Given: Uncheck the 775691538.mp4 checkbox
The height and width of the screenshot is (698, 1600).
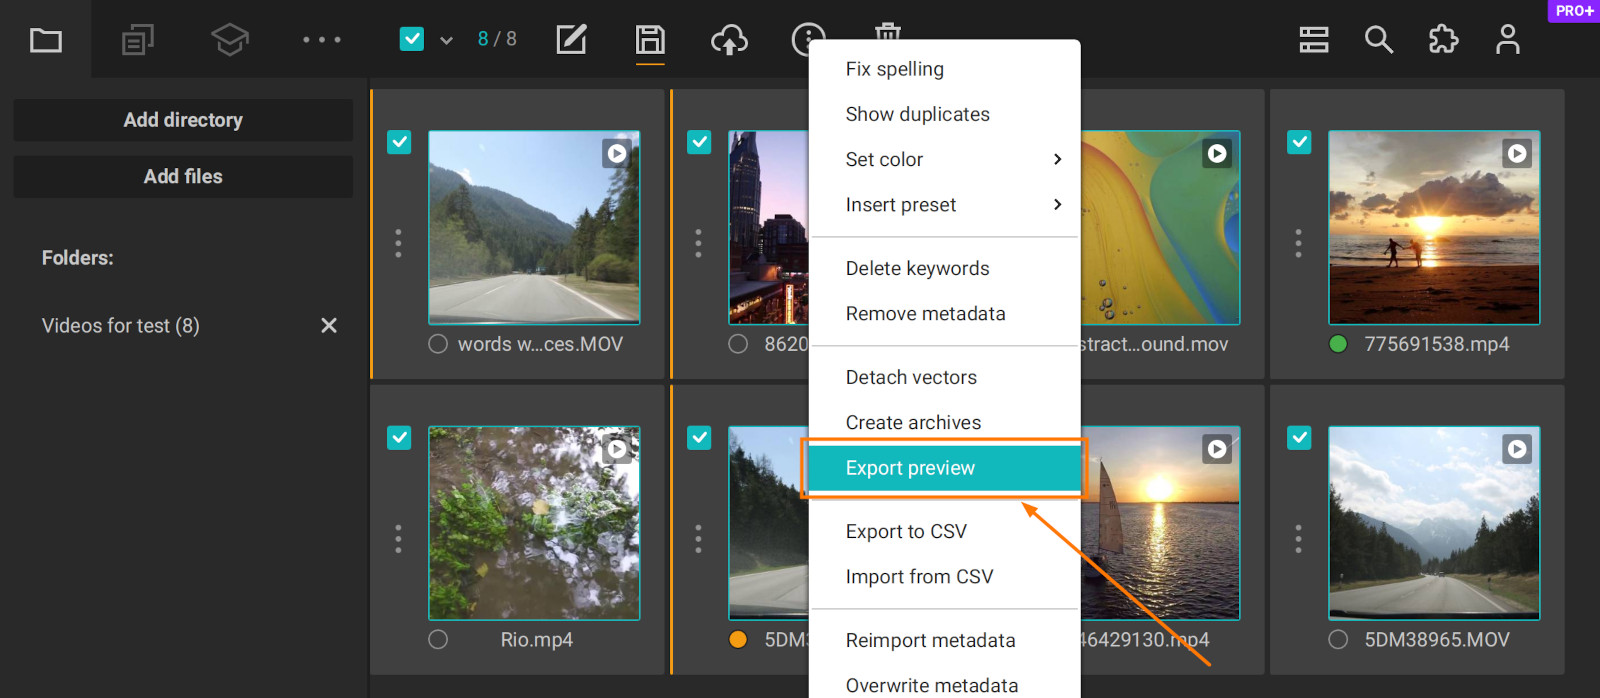Looking at the screenshot, I should [1299, 142].
